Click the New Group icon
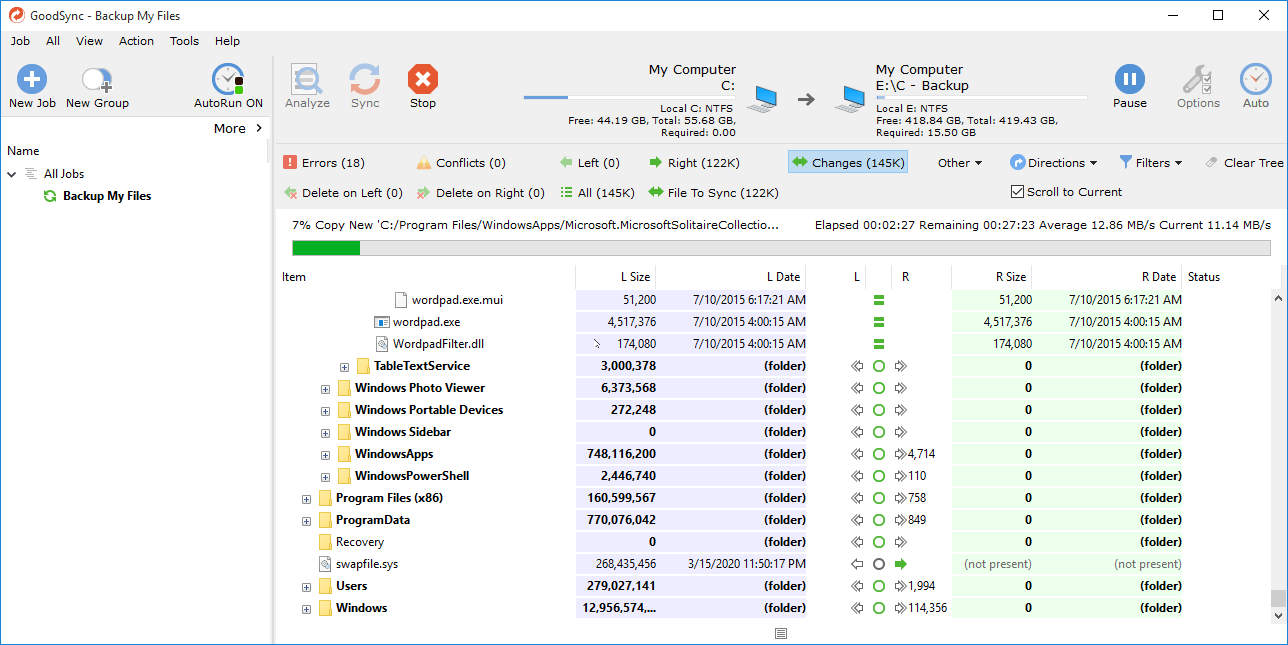1288x645 pixels. coord(97,80)
